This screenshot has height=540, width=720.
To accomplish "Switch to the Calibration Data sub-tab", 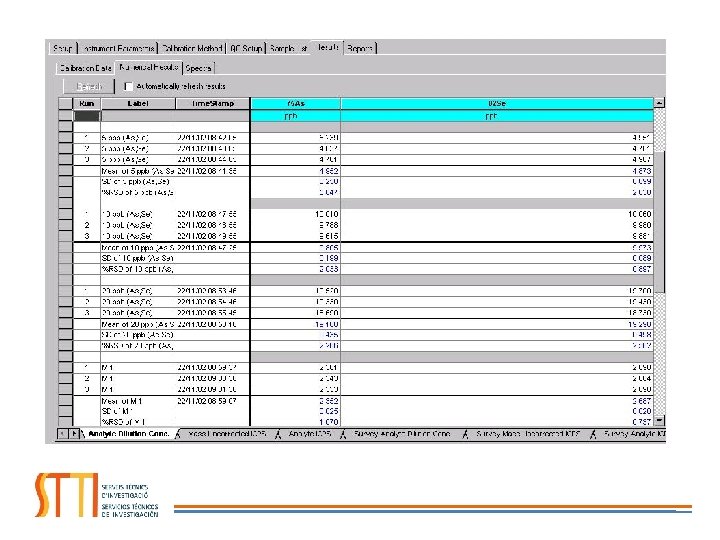I will 86,68.
